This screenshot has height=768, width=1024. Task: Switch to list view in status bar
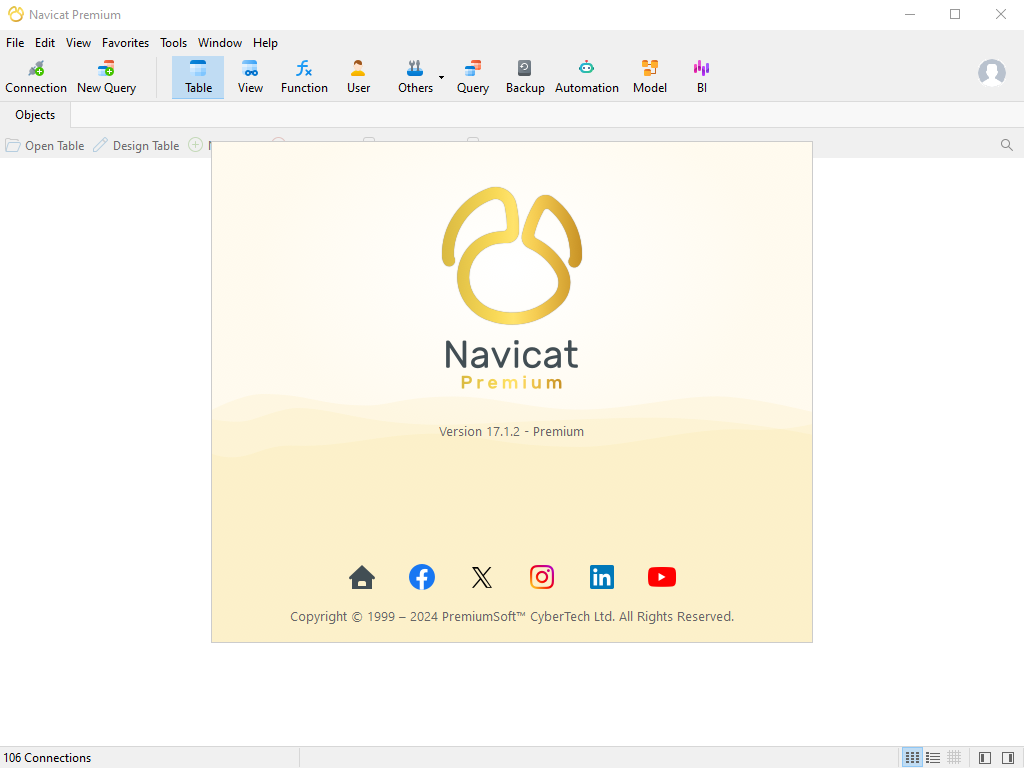point(933,758)
